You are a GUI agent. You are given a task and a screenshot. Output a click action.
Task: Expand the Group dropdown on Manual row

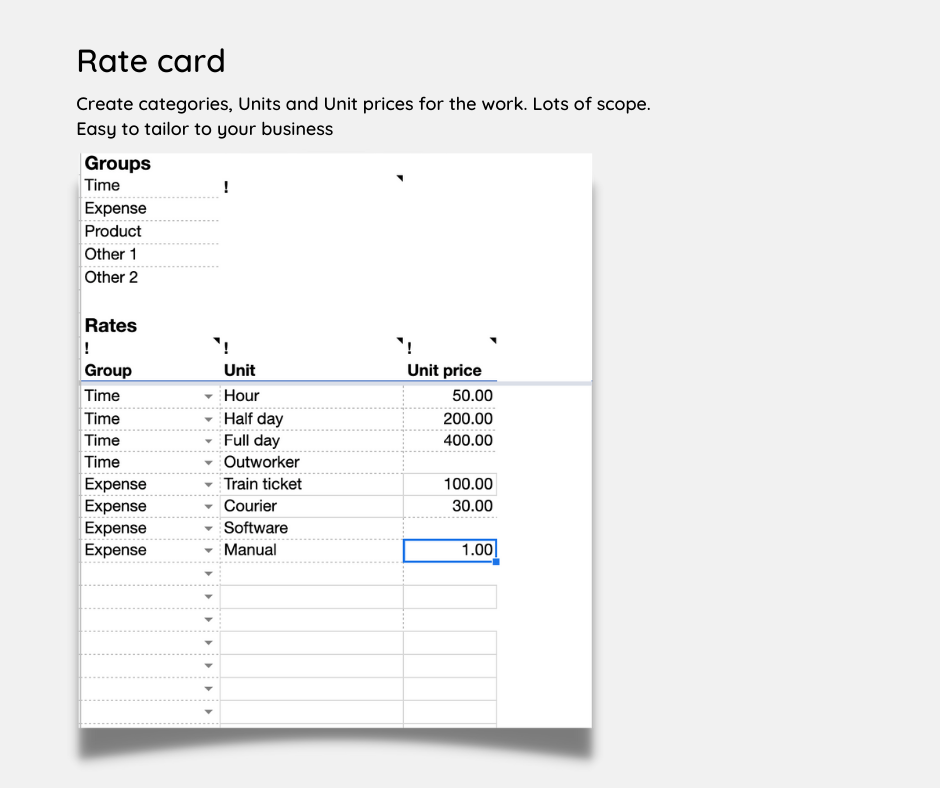tap(209, 551)
